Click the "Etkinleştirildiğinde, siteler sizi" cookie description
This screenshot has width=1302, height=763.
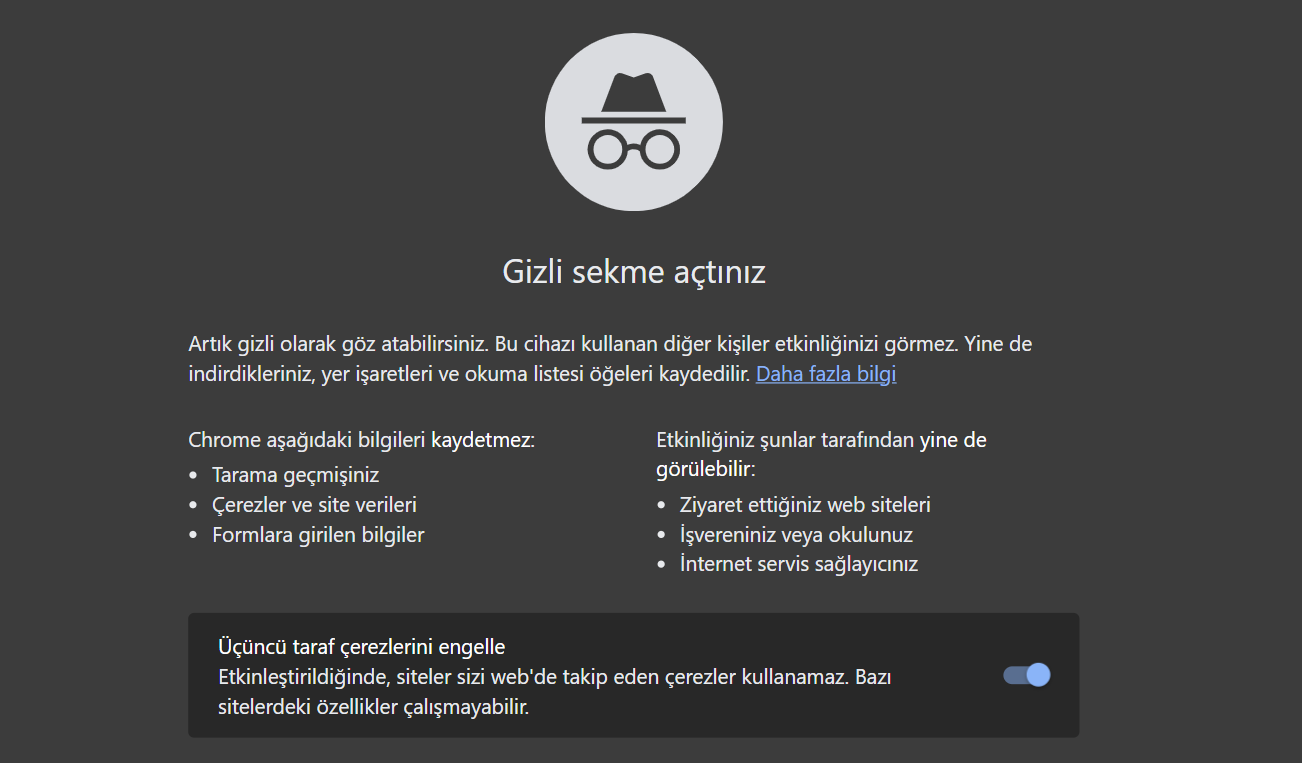(555, 692)
